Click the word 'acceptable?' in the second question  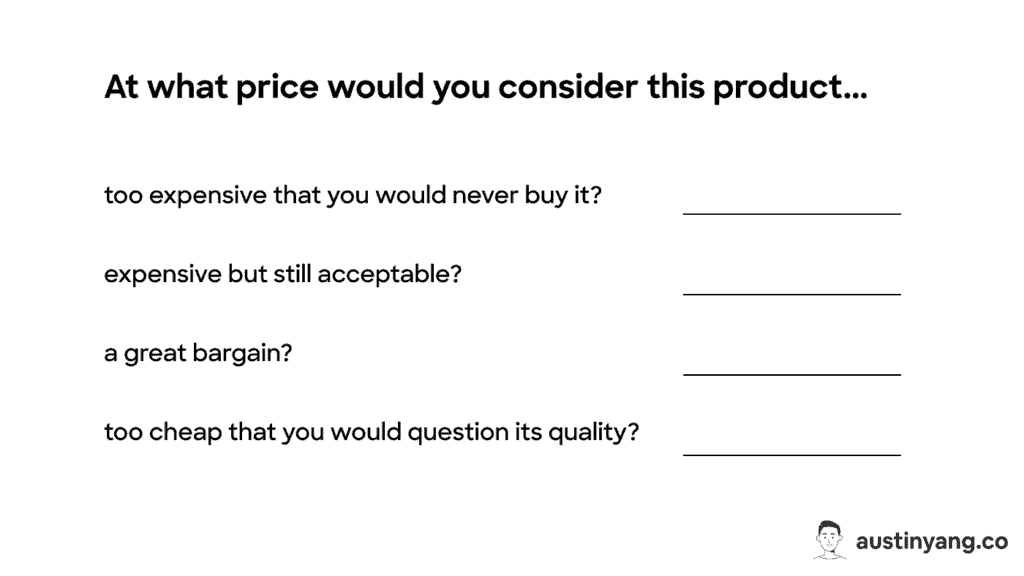click(389, 275)
